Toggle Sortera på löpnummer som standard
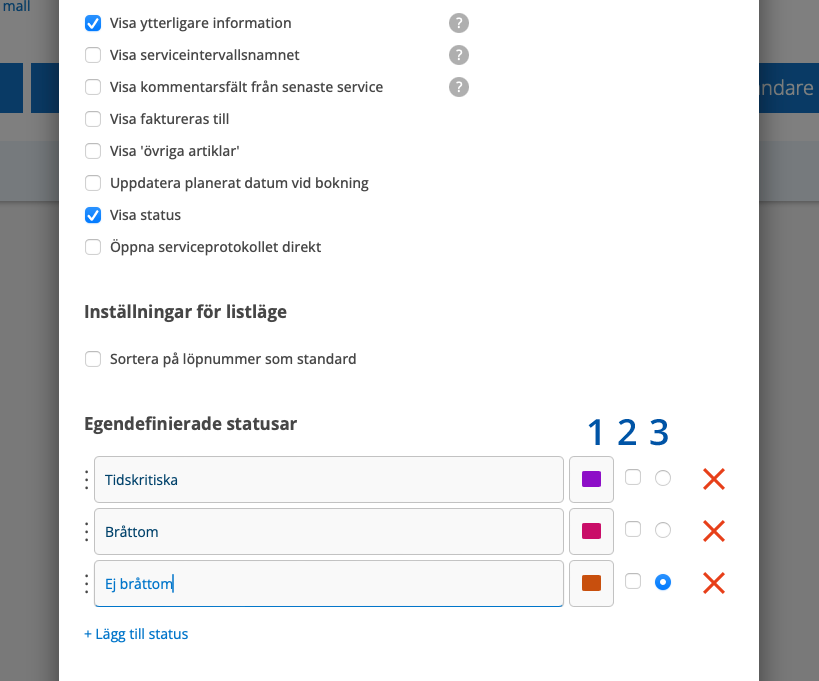819x681 pixels. [93, 359]
